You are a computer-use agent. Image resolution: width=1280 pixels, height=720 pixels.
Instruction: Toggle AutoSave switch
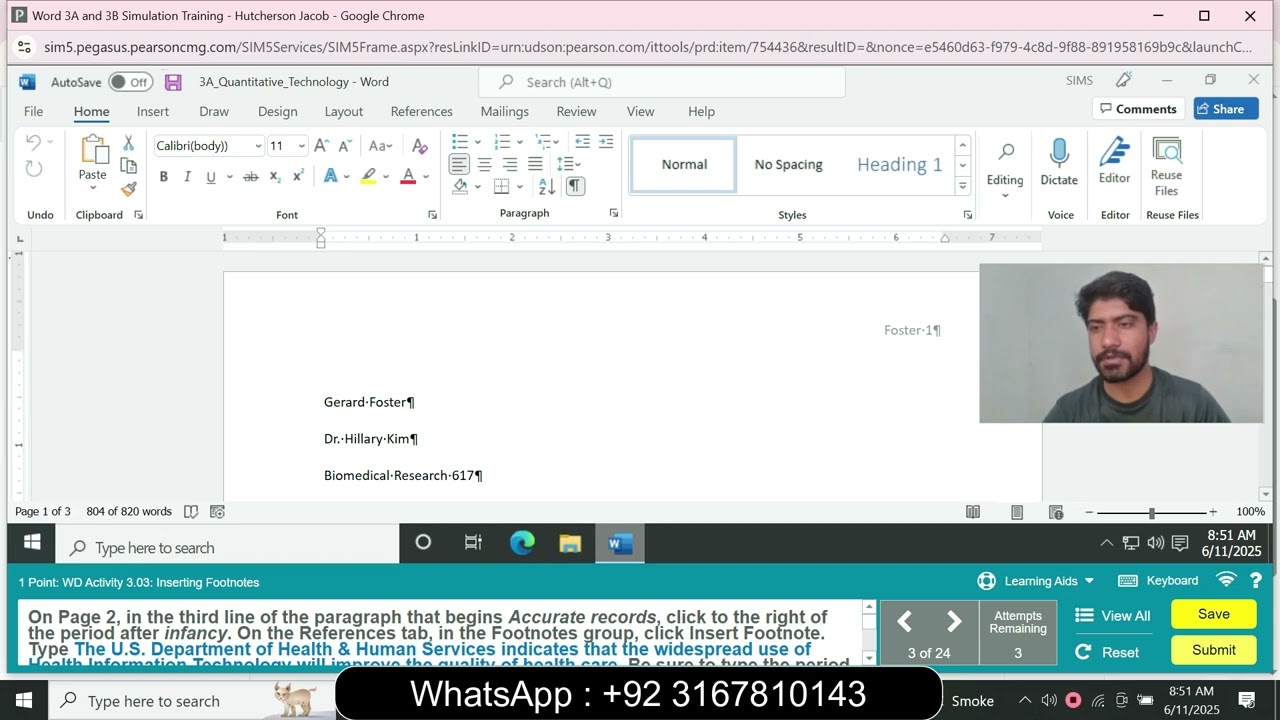(x=130, y=82)
